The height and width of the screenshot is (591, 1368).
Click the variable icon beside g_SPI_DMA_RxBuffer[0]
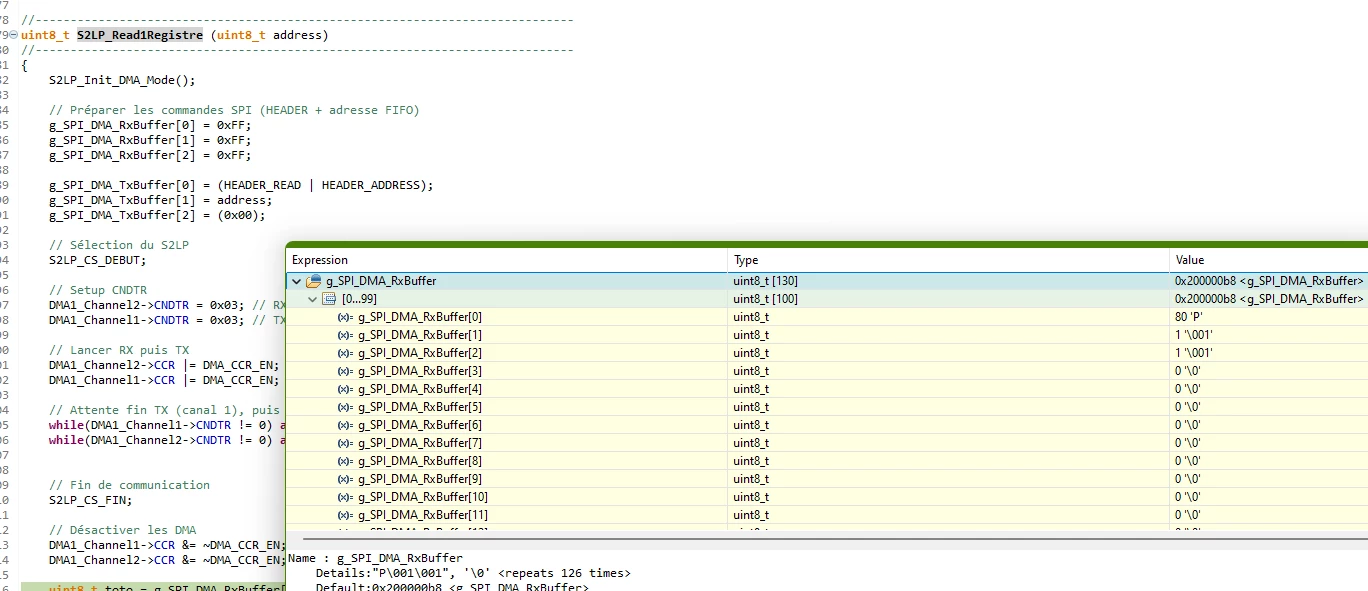pyautogui.click(x=346, y=317)
